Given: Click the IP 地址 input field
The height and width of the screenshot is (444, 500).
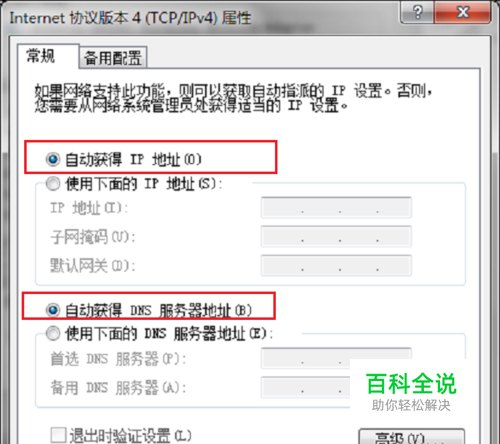Looking at the screenshot, I should point(336,207).
